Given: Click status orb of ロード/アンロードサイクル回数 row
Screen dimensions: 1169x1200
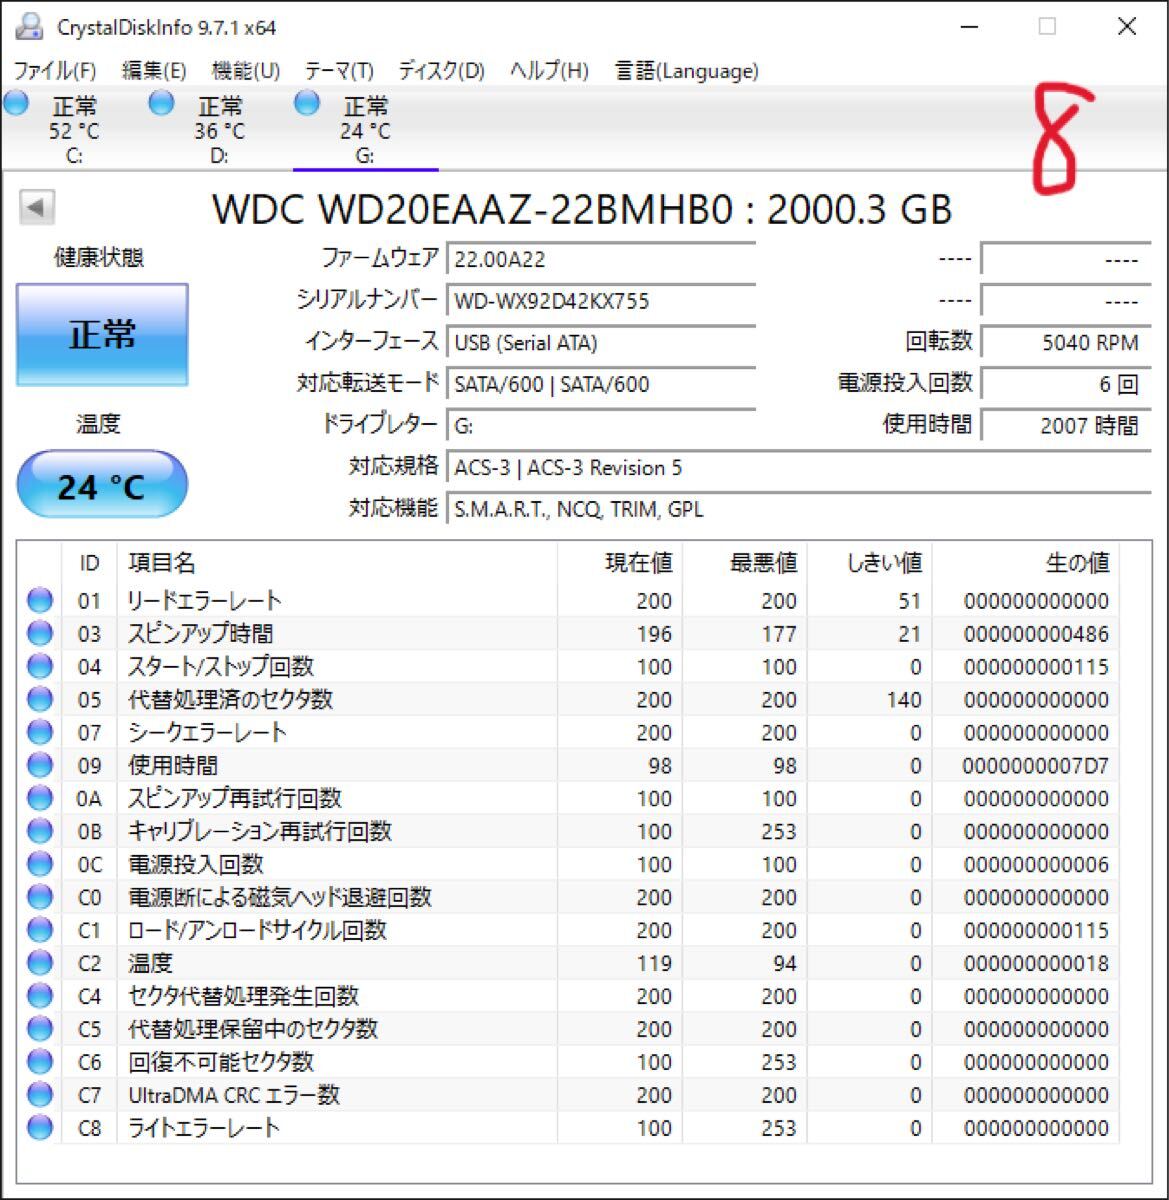Looking at the screenshot, I should pyautogui.click(x=40, y=931).
